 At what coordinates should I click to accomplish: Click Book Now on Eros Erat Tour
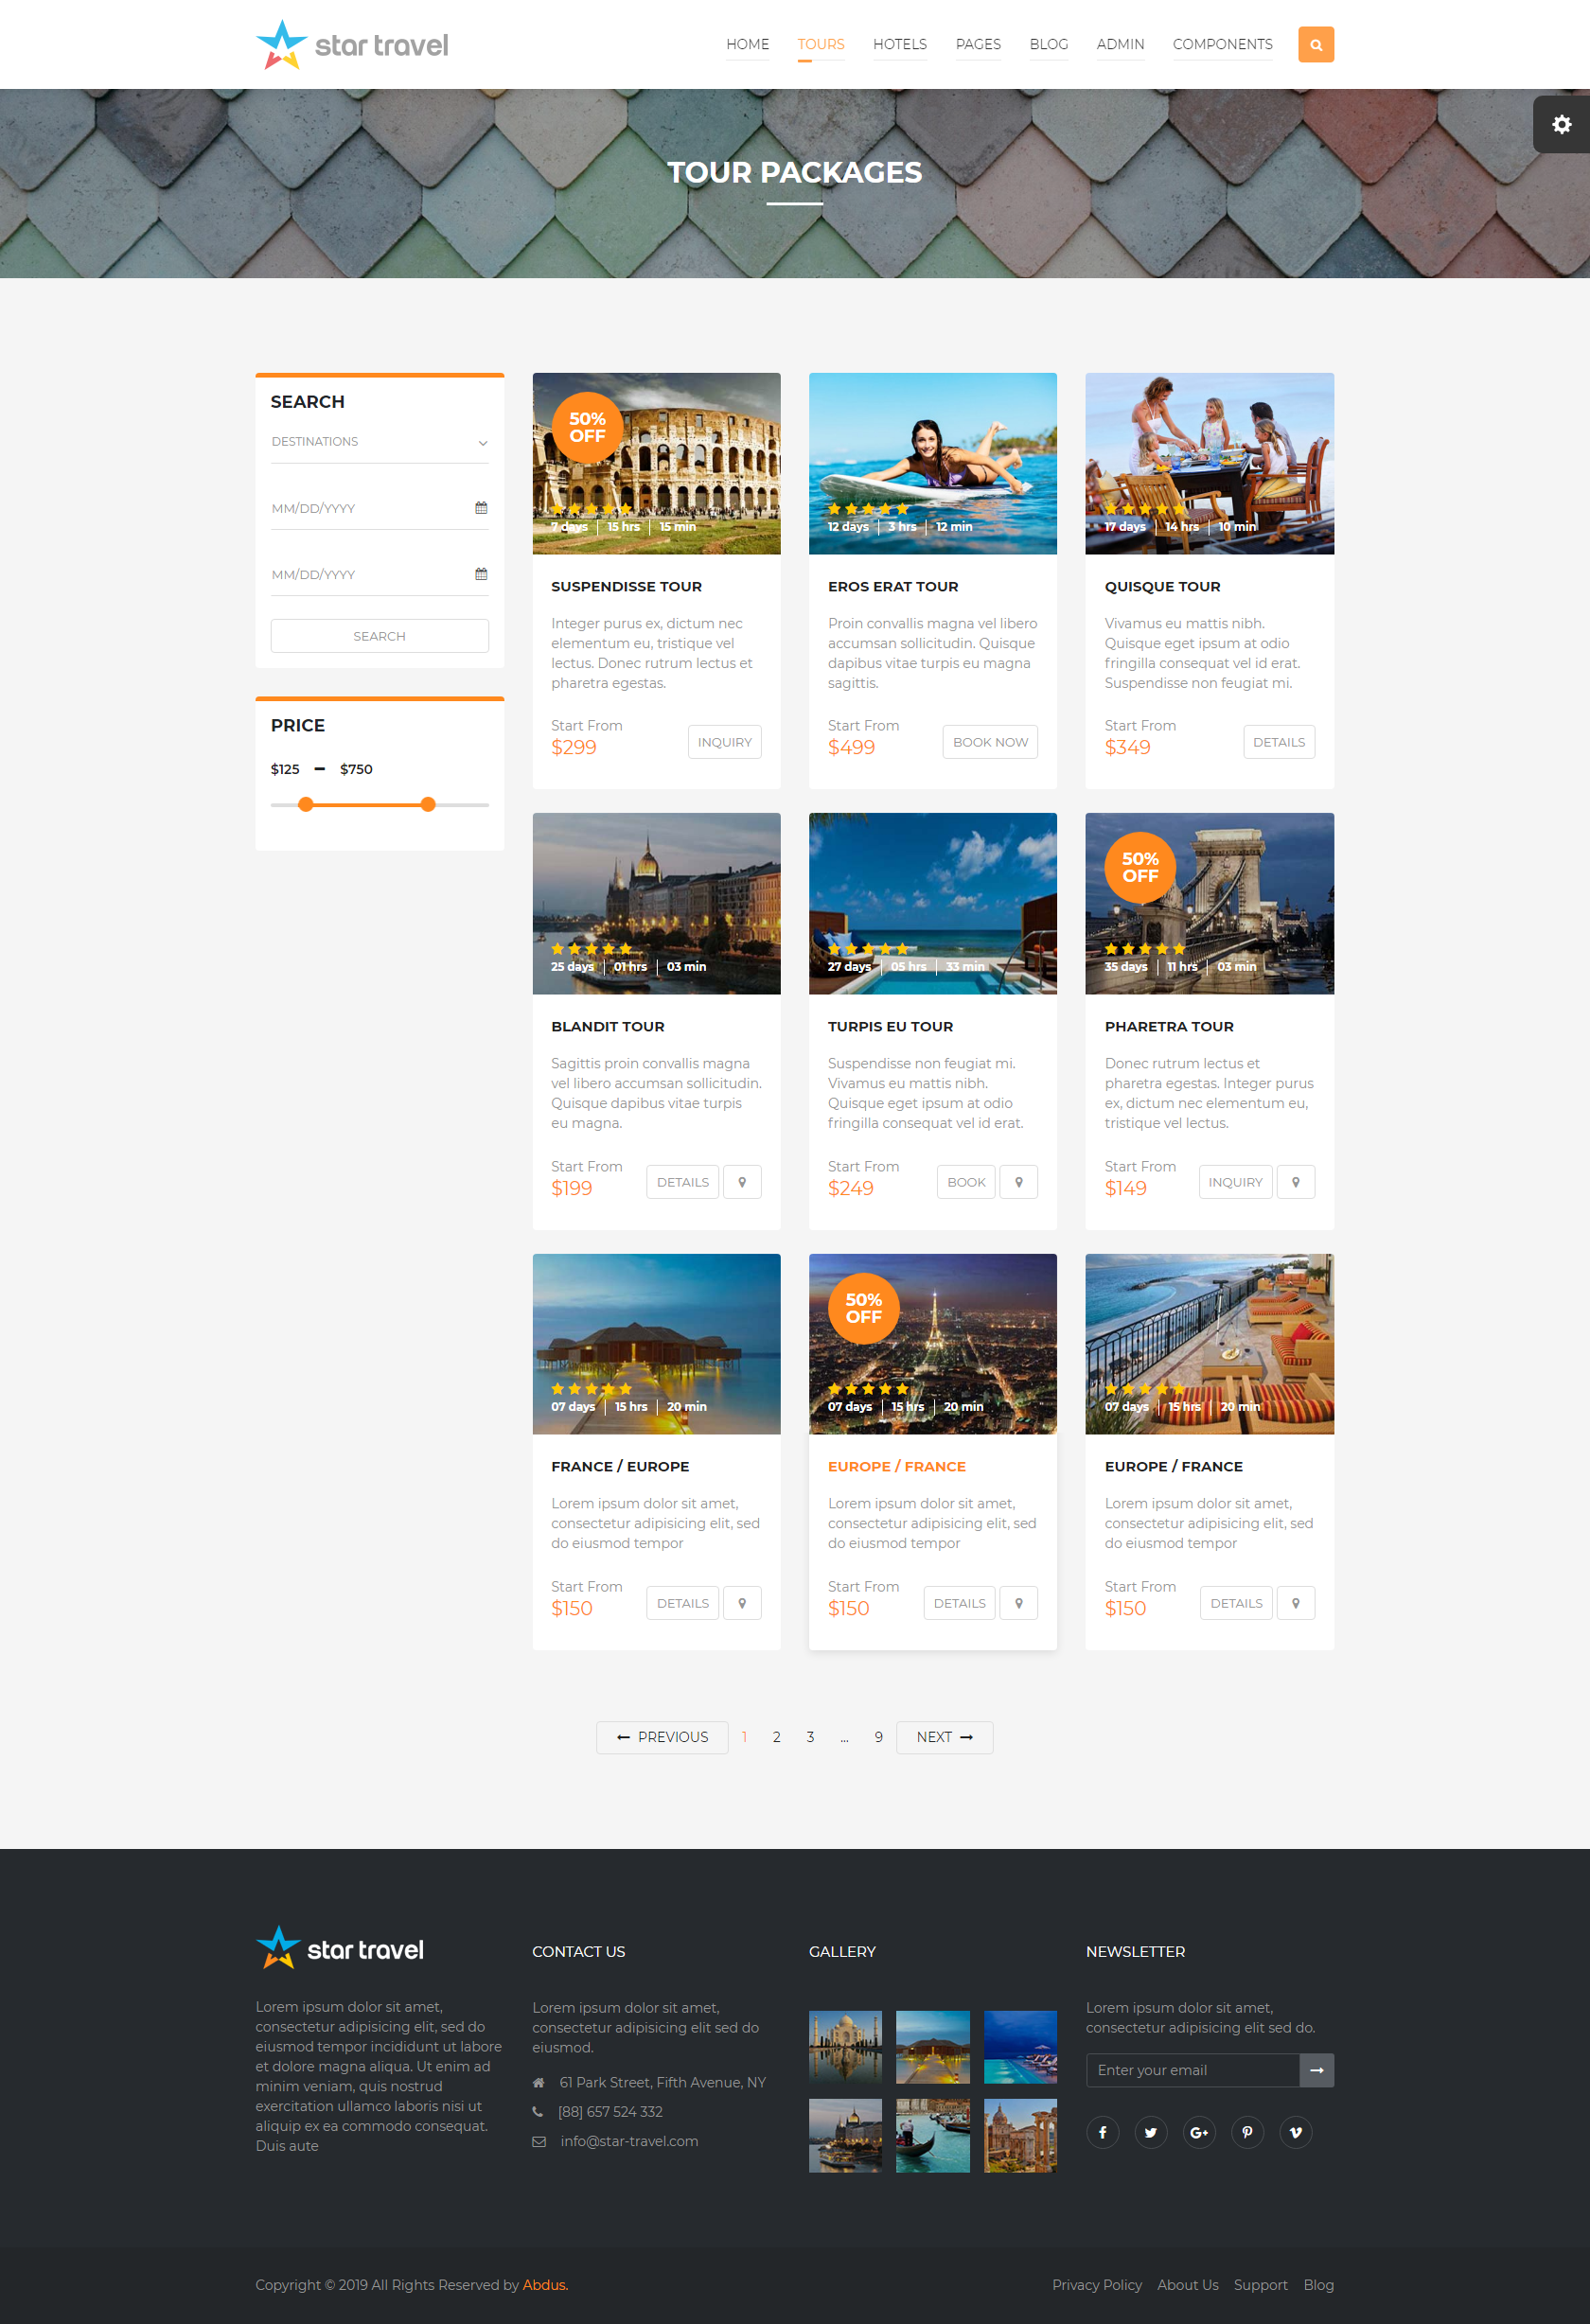(x=989, y=742)
